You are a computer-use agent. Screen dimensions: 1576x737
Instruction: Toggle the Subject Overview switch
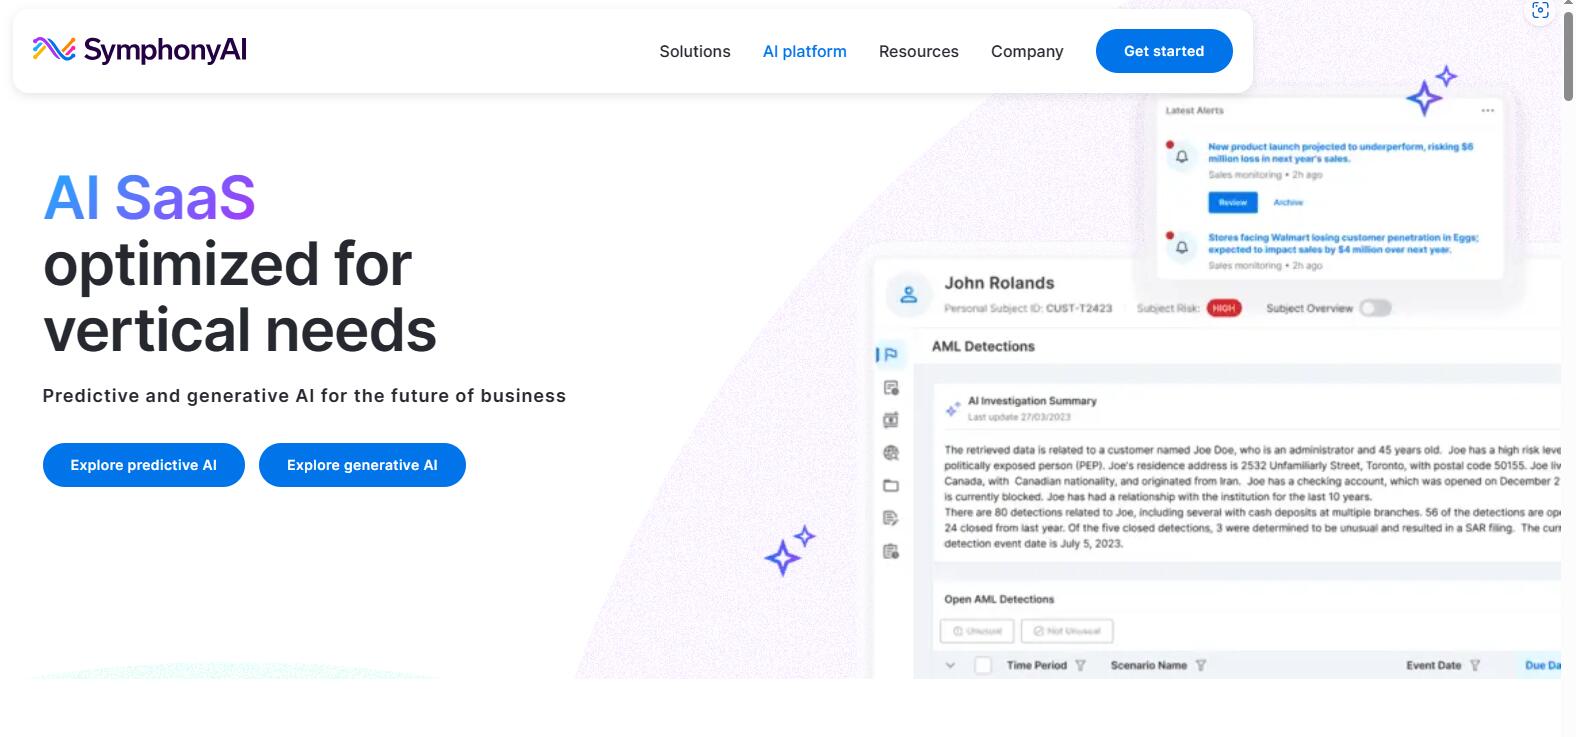[1375, 308]
